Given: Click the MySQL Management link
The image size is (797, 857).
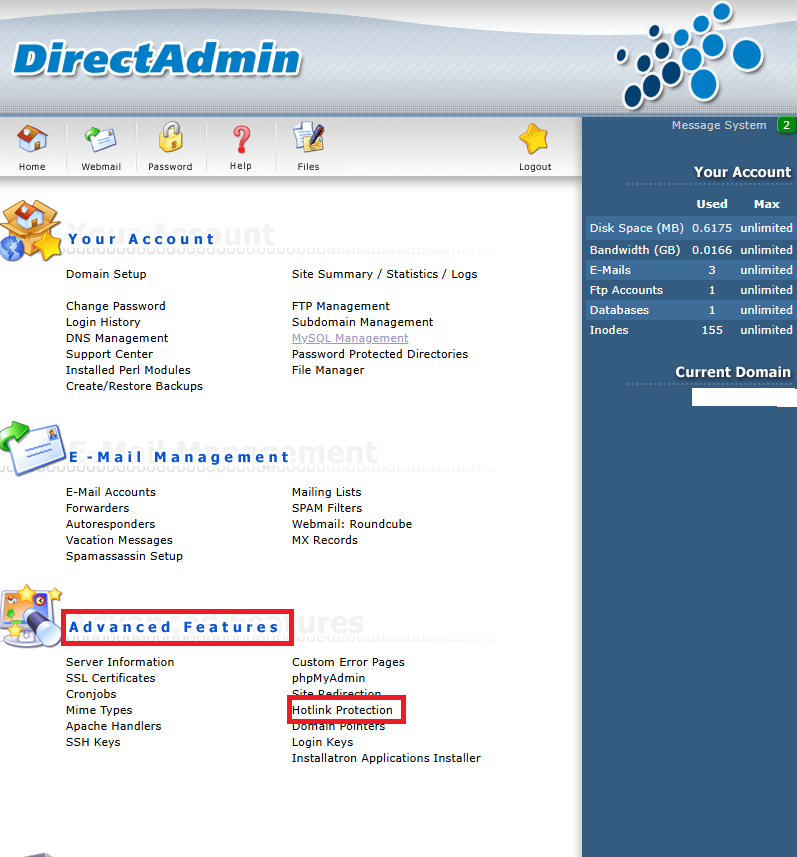Looking at the screenshot, I should click(350, 338).
